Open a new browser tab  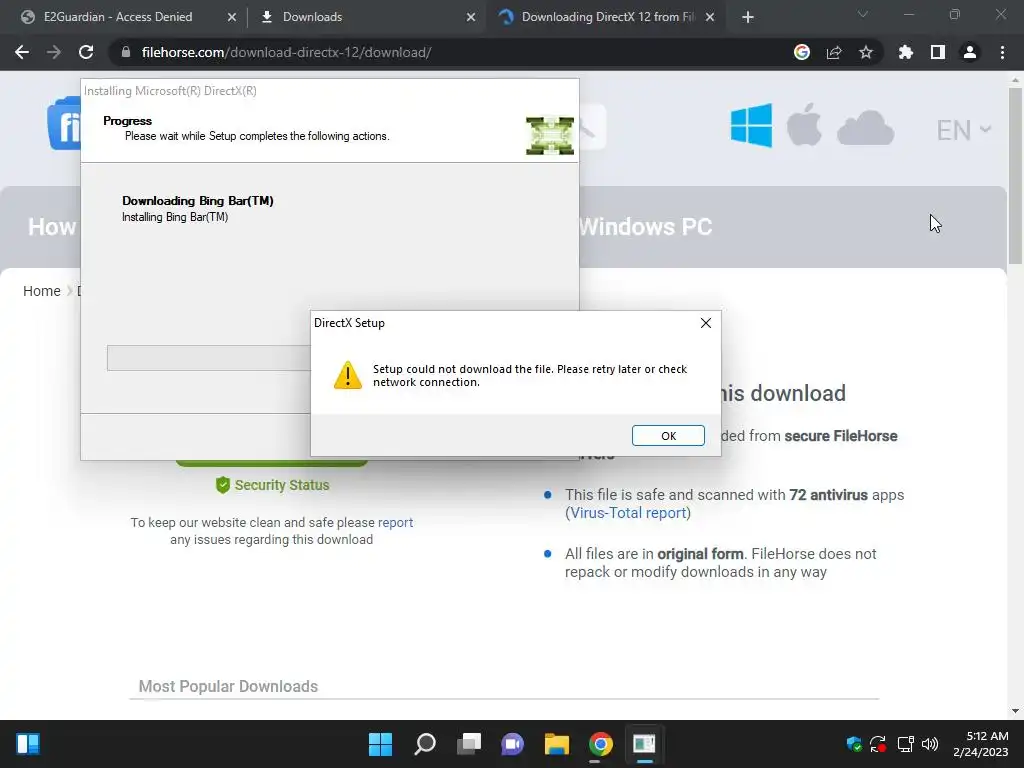748,17
